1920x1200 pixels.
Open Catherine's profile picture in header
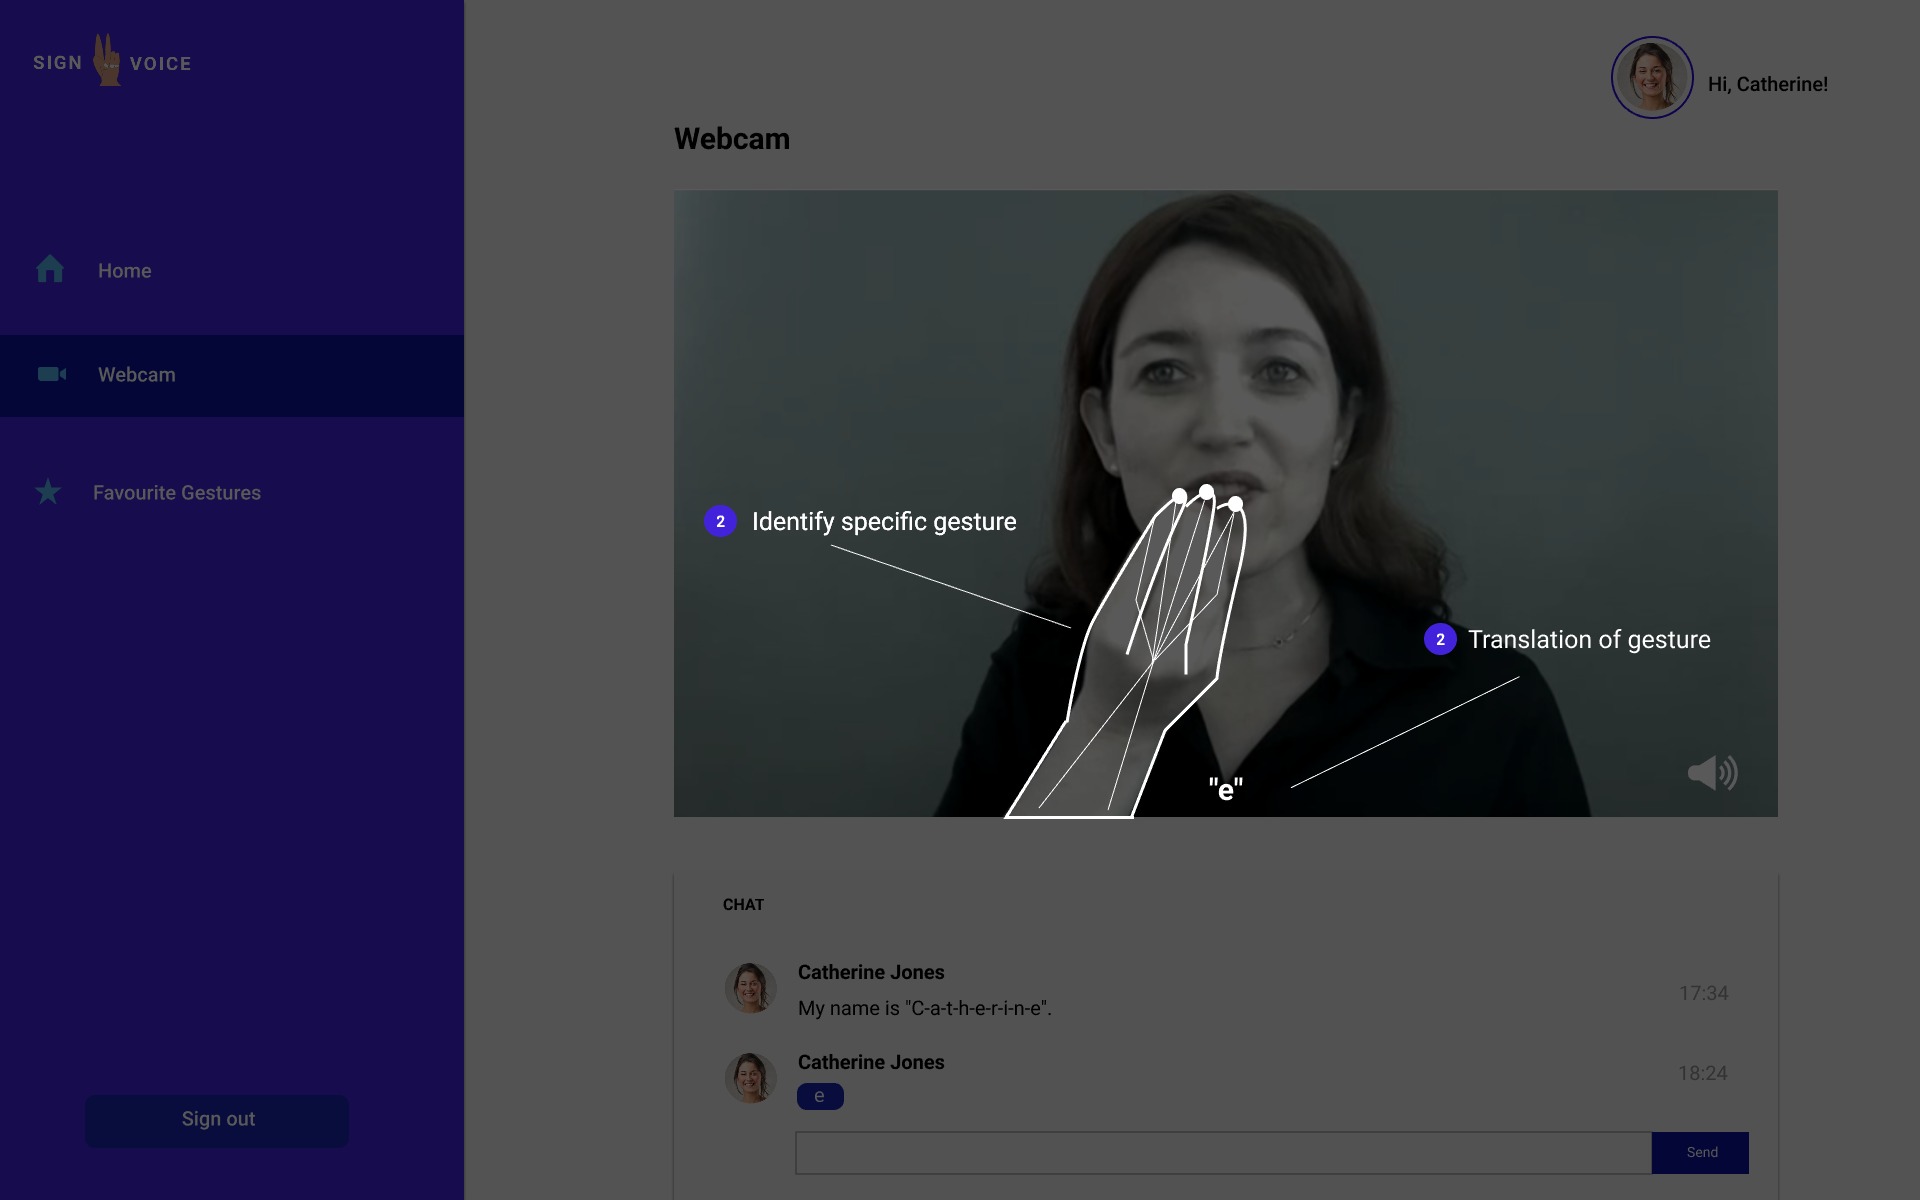[x=1651, y=78]
